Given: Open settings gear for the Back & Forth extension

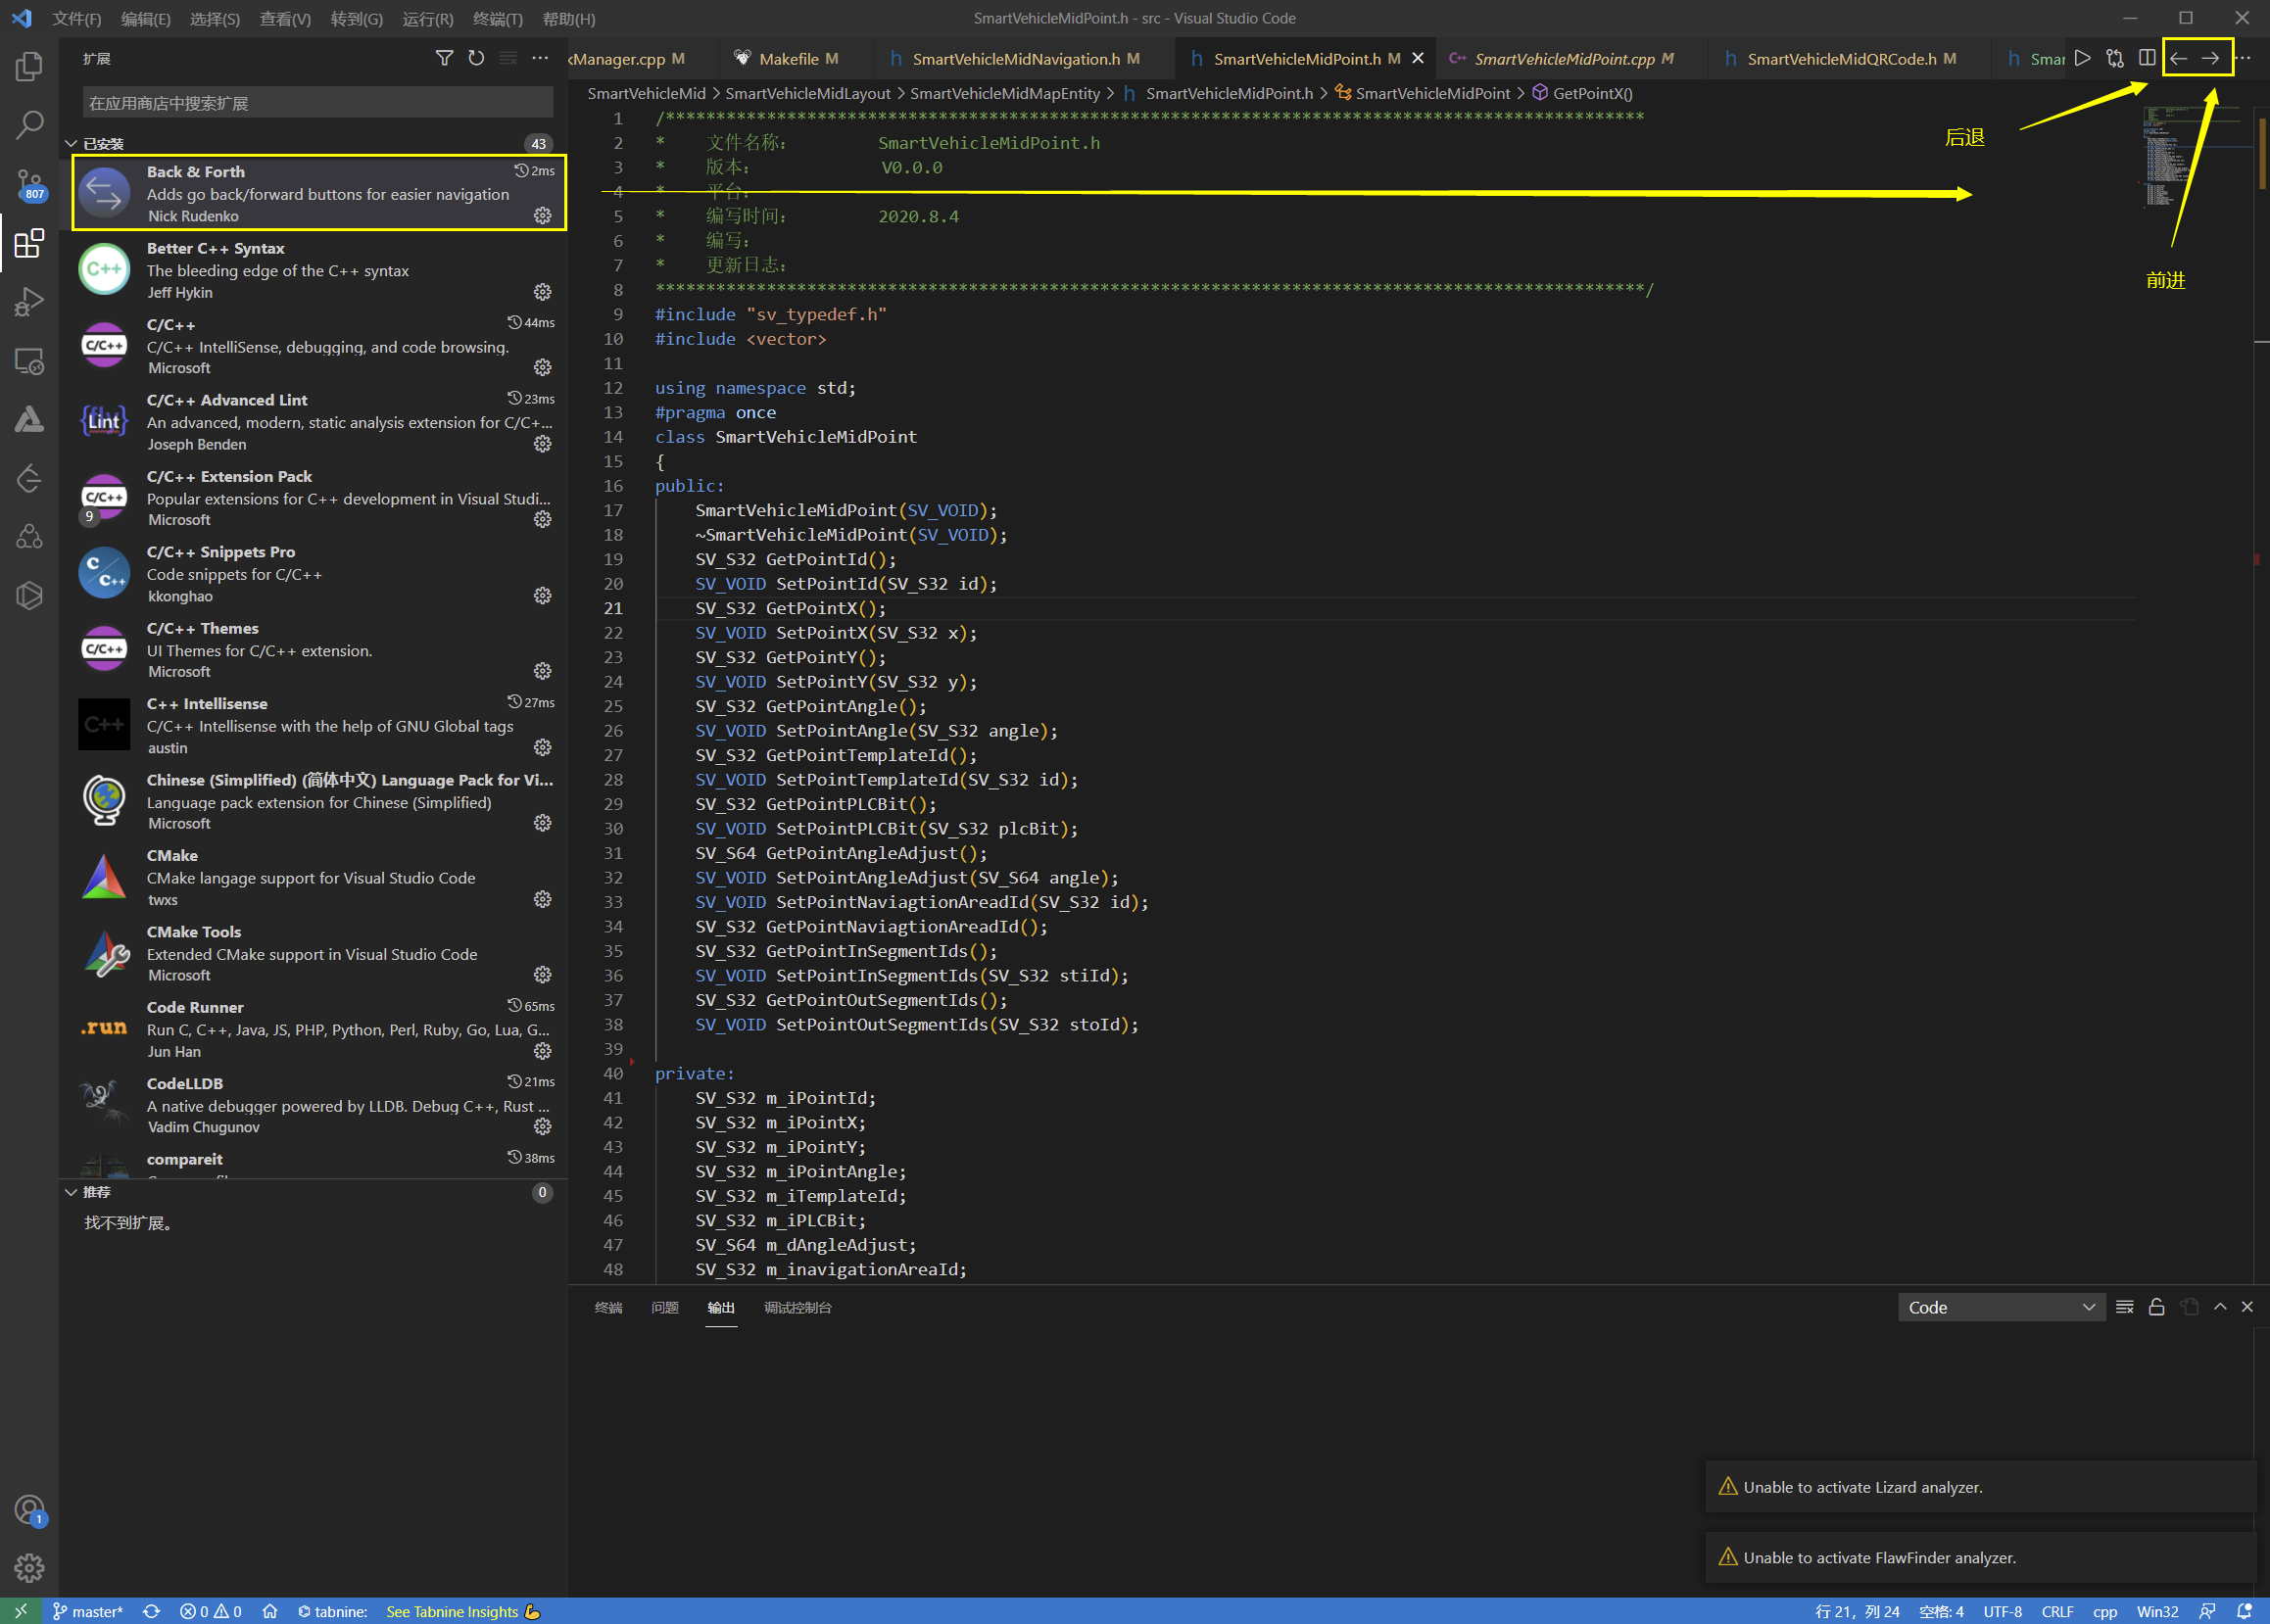Looking at the screenshot, I should (542, 216).
